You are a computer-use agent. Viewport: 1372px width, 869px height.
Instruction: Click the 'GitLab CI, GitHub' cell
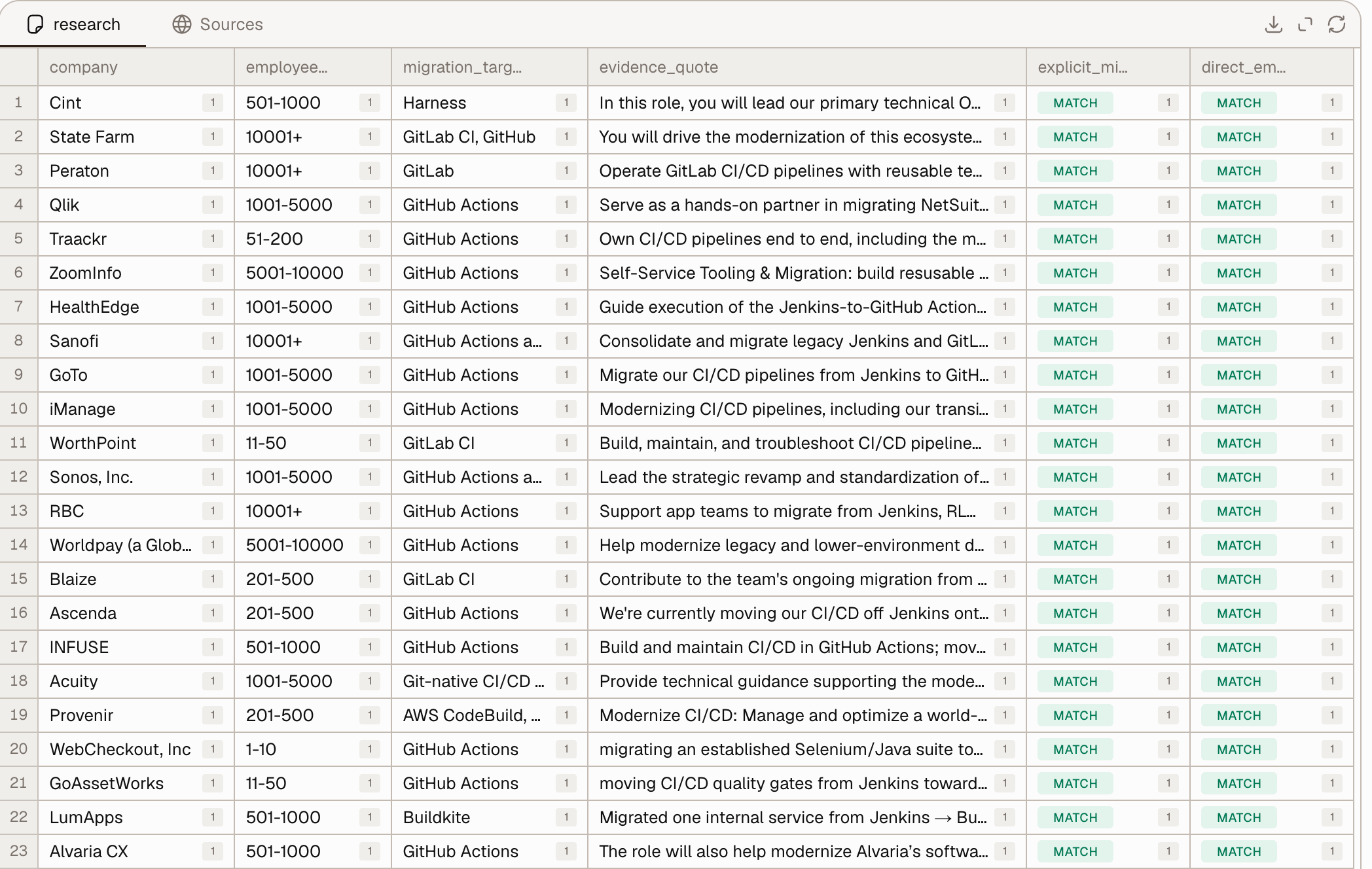click(489, 137)
